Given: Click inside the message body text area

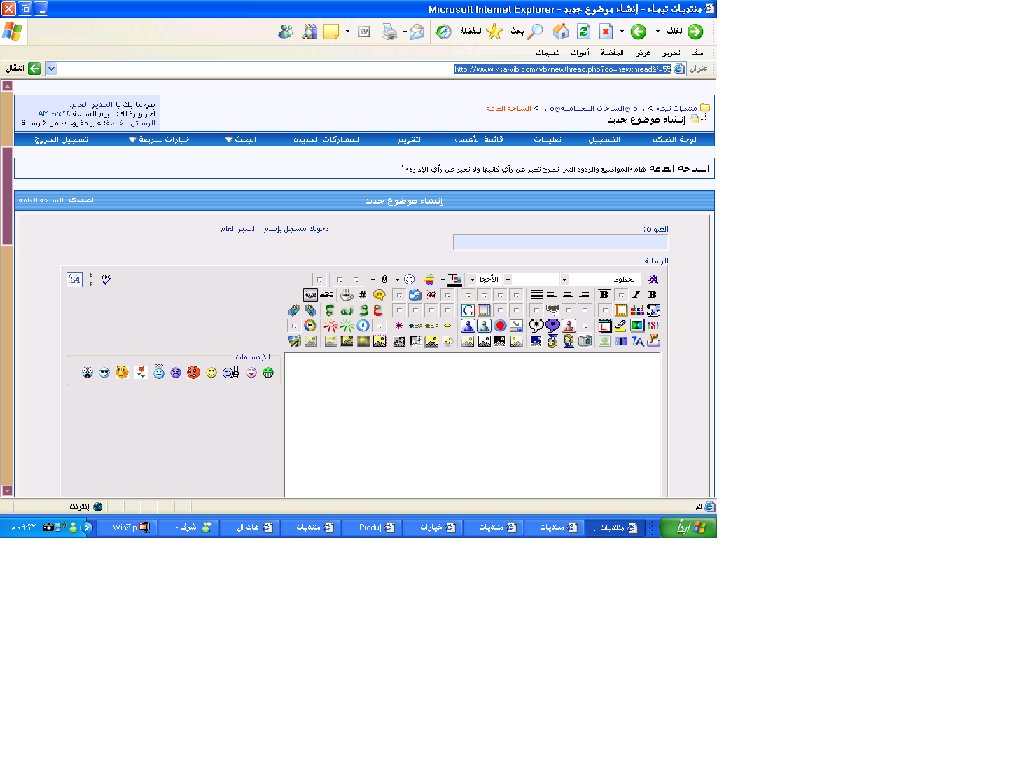Looking at the screenshot, I should 472,424.
